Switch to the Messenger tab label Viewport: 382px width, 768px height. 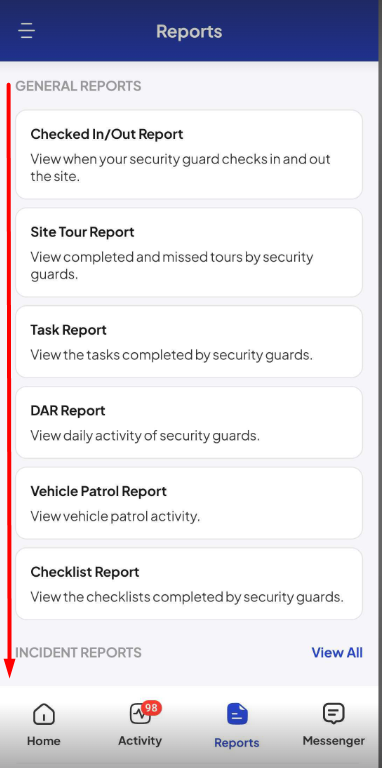pos(334,741)
